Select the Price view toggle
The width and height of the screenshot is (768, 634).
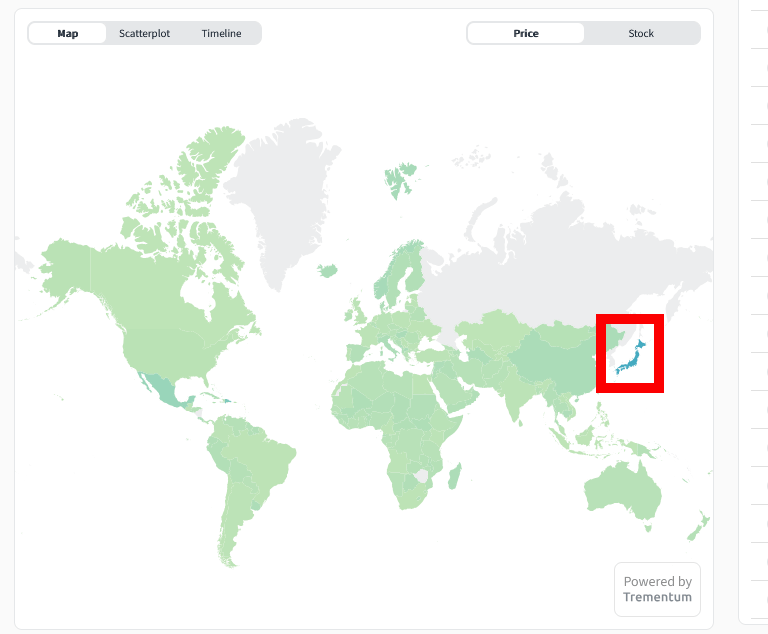pos(526,33)
